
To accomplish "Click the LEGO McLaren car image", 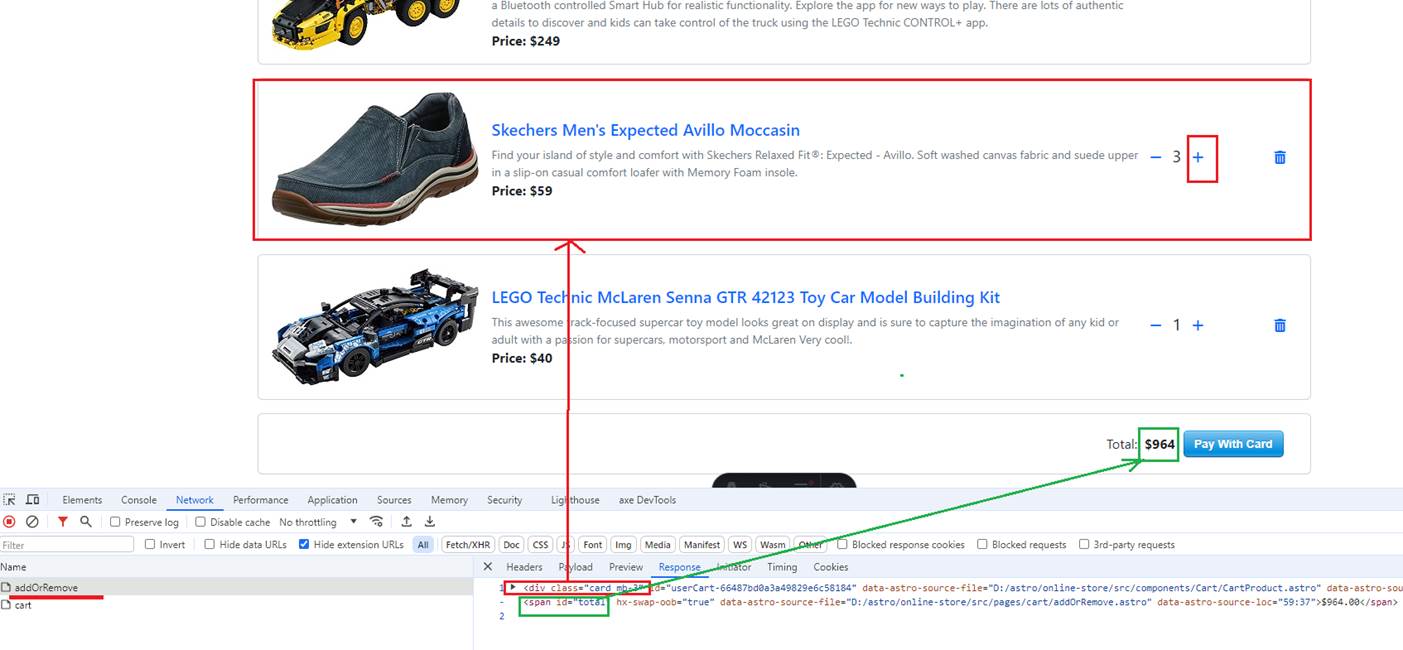I will (375, 325).
